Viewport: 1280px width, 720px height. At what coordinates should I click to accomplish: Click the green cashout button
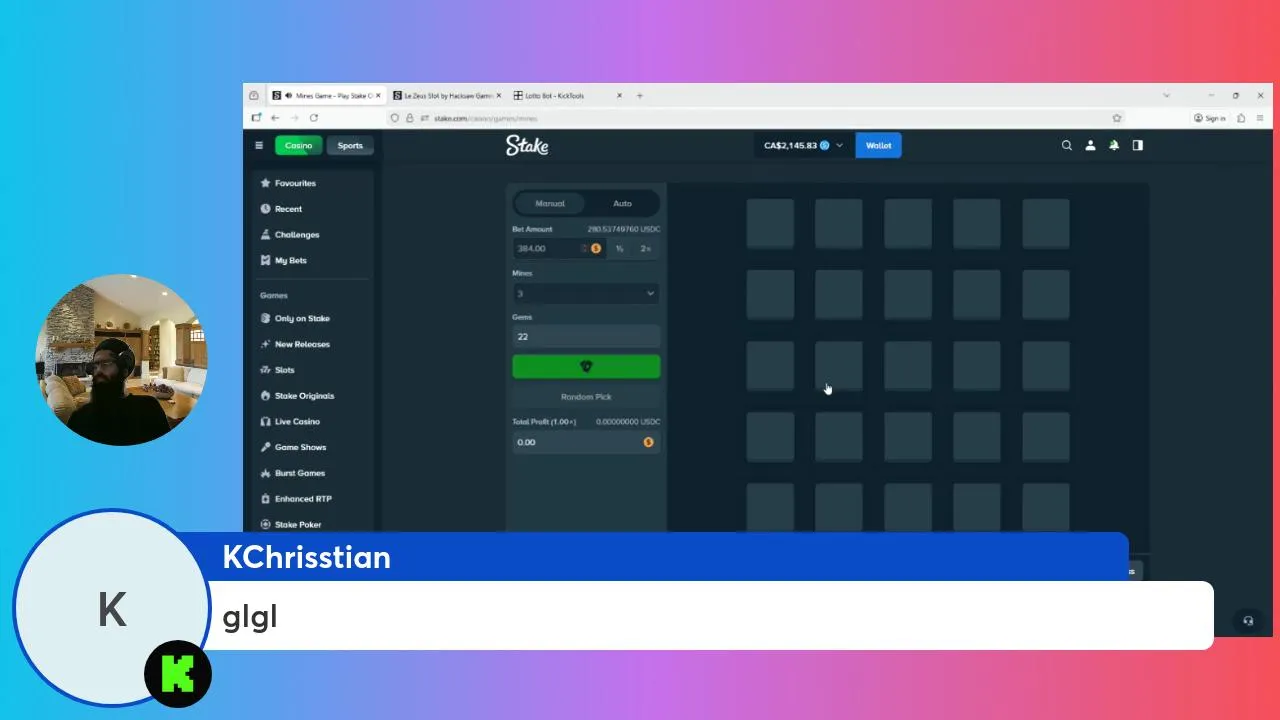point(586,367)
